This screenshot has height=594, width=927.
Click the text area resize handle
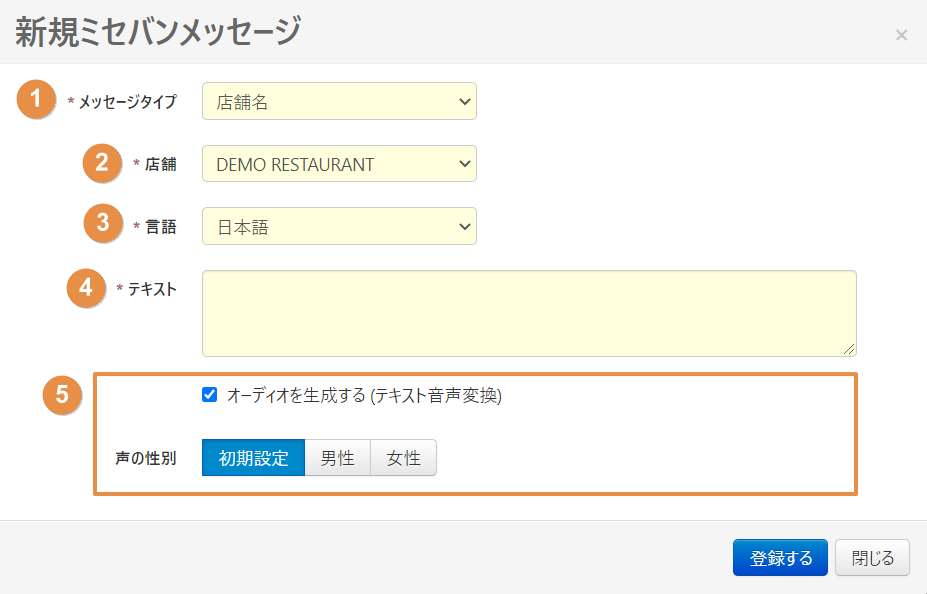click(x=849, y=349)
